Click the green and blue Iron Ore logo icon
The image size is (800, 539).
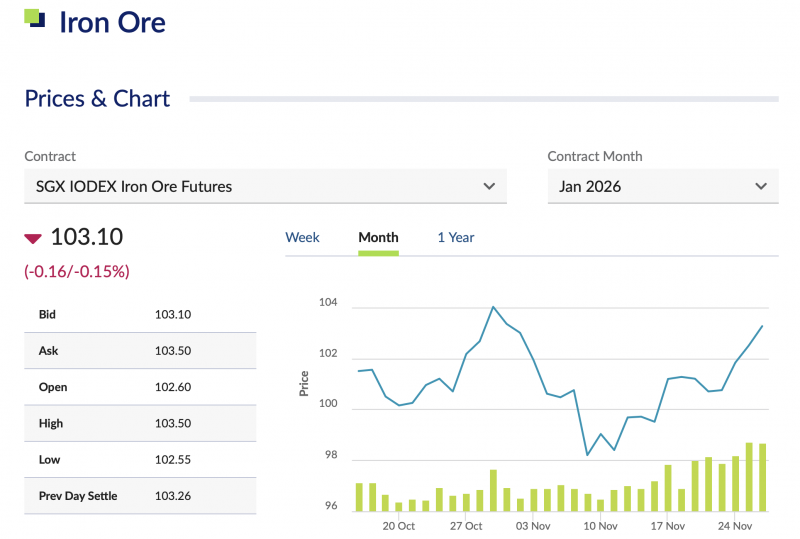35,18
